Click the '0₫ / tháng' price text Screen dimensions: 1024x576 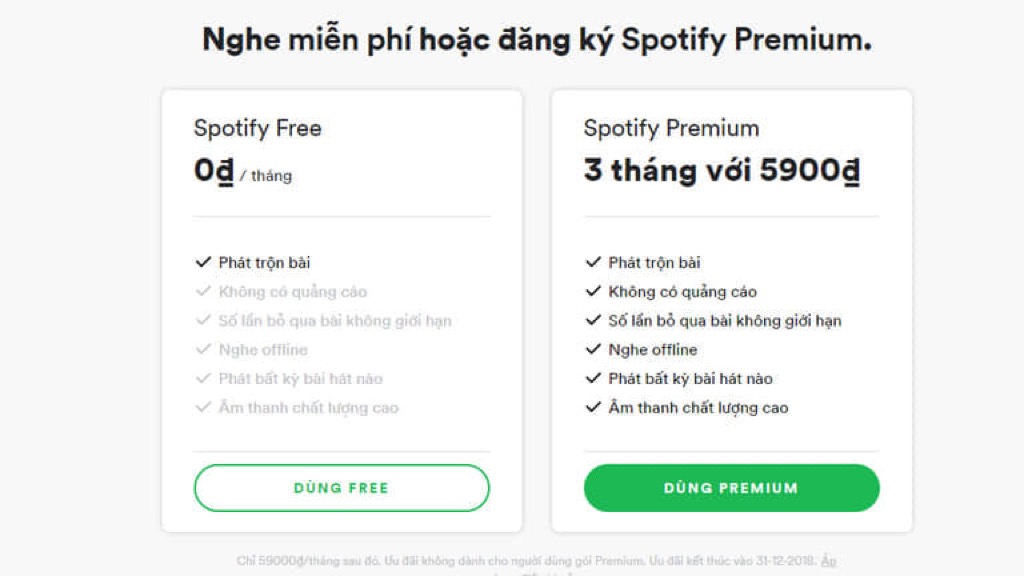243,172
